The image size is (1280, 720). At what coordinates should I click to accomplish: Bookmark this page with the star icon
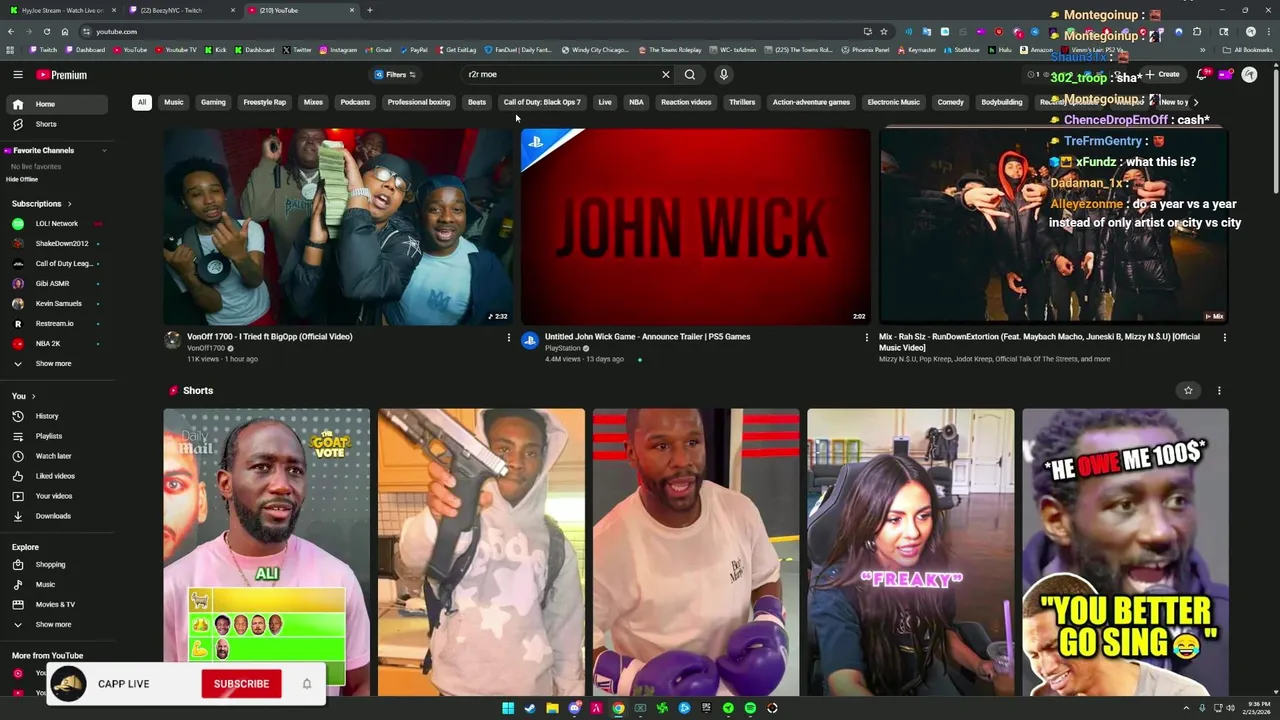[884, 31]
